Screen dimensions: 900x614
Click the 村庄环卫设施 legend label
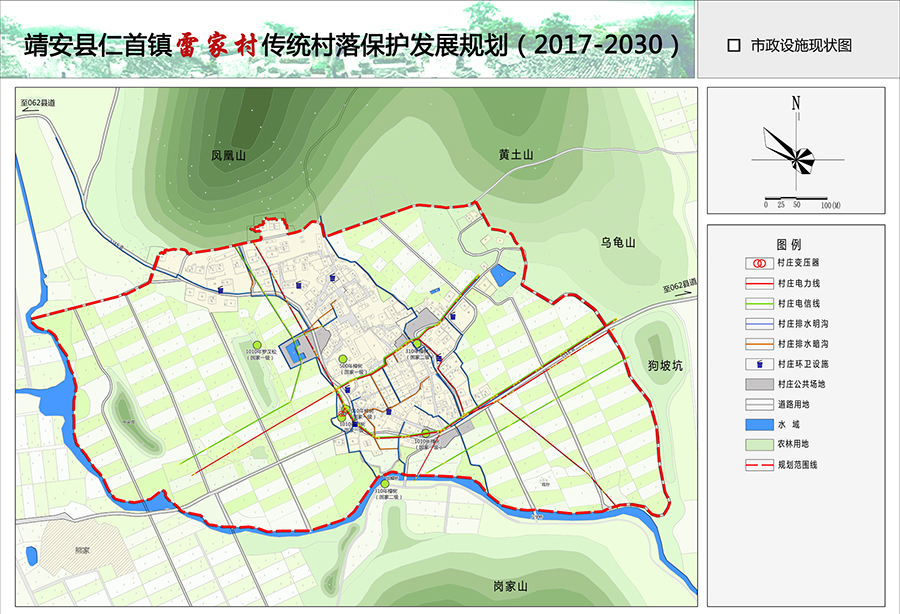pos(803,364)
